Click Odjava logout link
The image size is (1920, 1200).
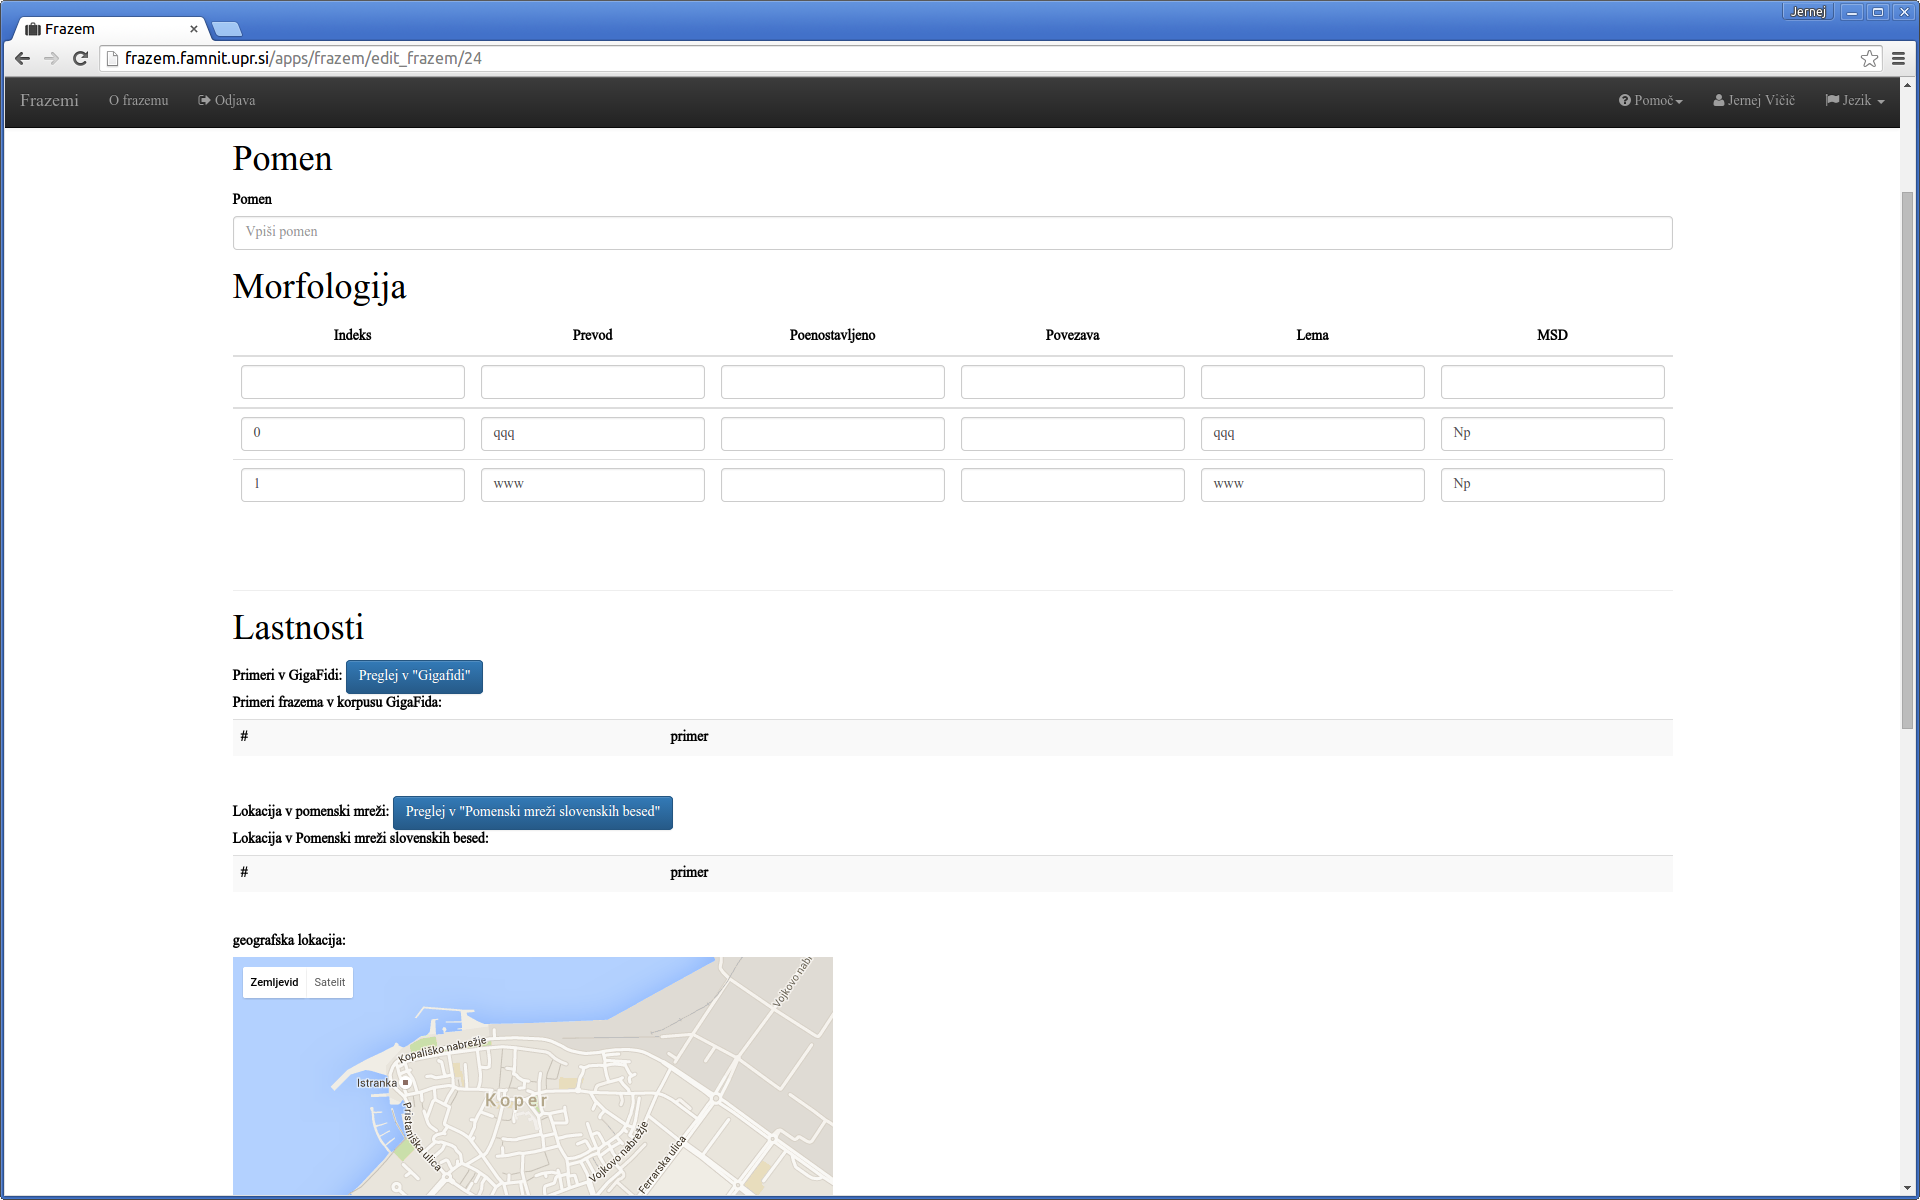(227, 101)
